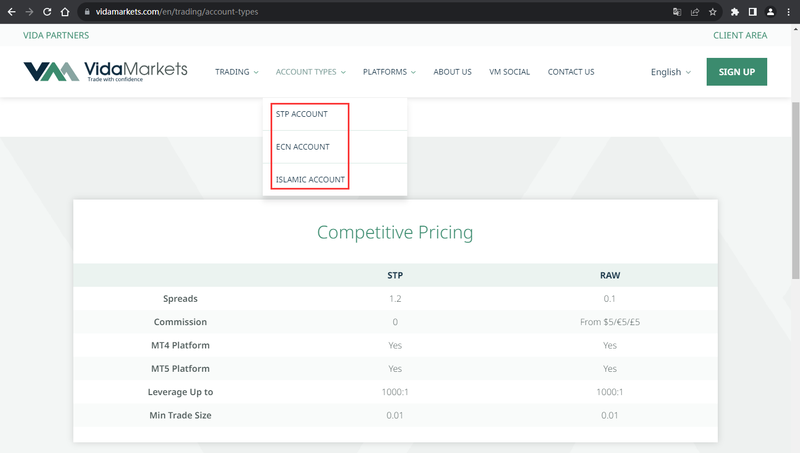Click the RAW leverage value 1000:1
The height and width of the screenshot is (453, 800).
pyautogui.click(x=610, y=392)
